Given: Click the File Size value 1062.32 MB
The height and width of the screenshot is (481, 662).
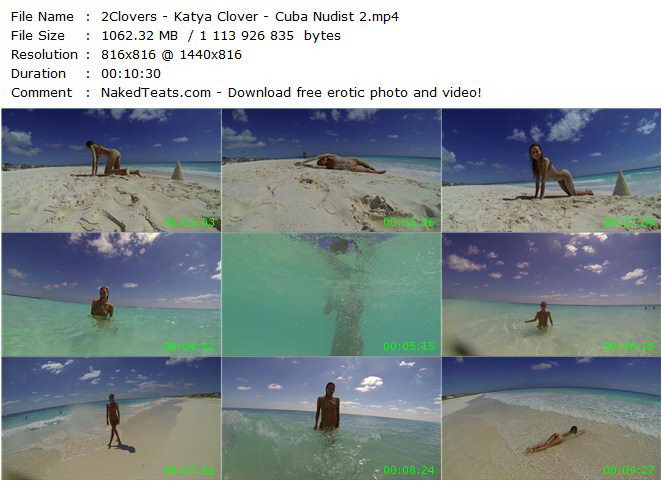Looking at the screenshot, I should coord(140,35).
